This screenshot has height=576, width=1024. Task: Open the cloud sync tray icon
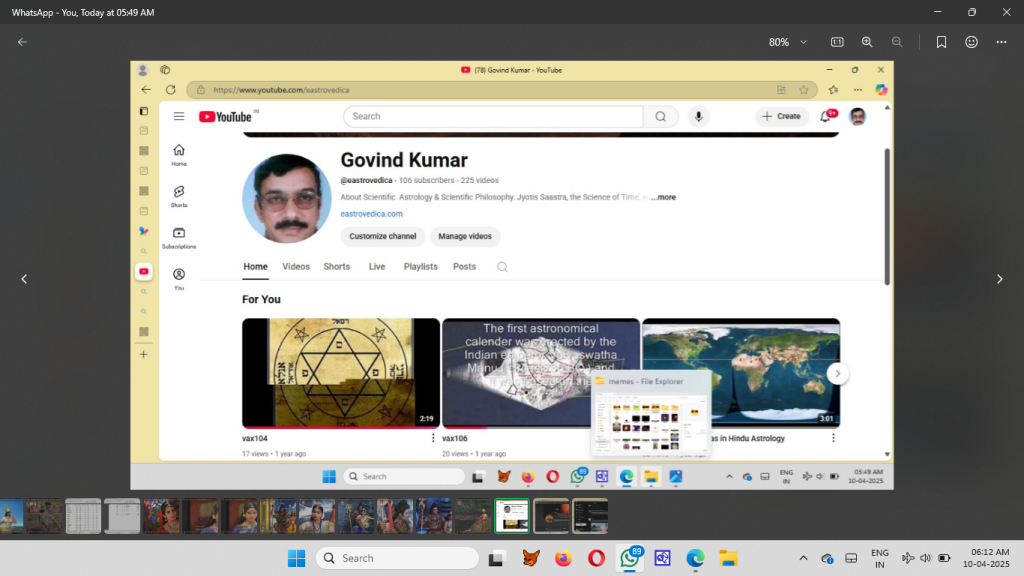(827, 558)
